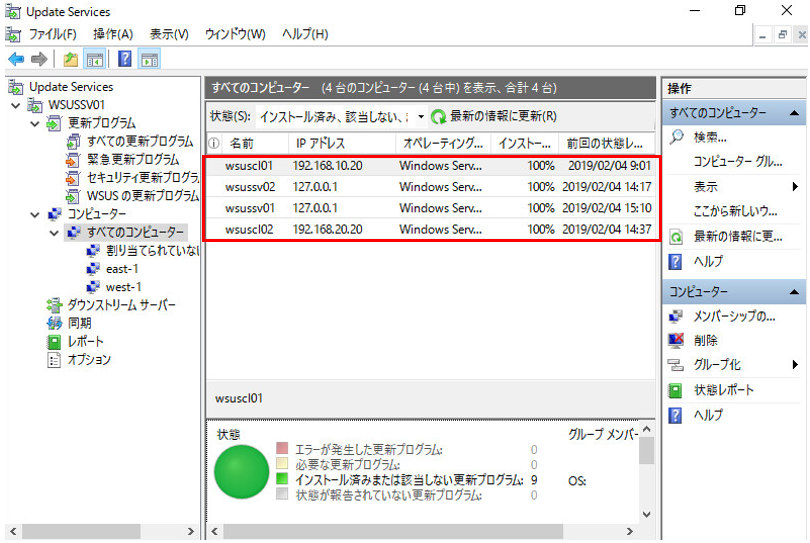This screenshot has height=543, width=810.
Task: Open the 状態(S) status filter dropdown
Action: [x=421, y=117]
